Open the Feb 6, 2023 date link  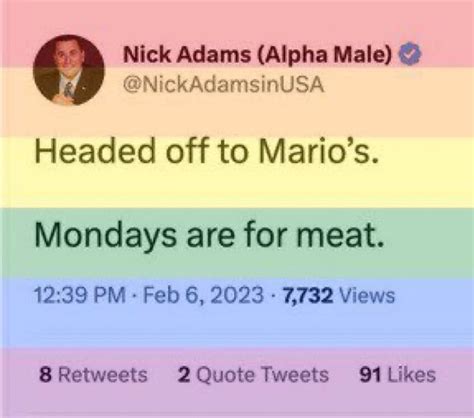pyautogui.click(x=203, y=295)
